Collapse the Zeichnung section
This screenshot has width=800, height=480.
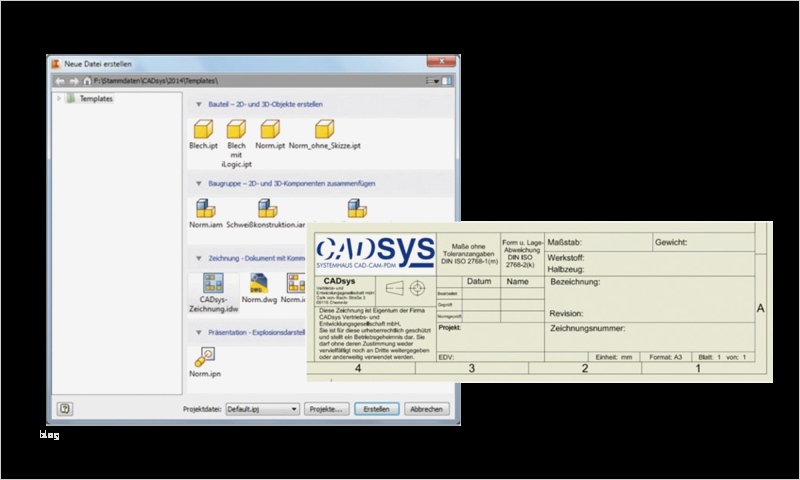(x=199, y=258)
